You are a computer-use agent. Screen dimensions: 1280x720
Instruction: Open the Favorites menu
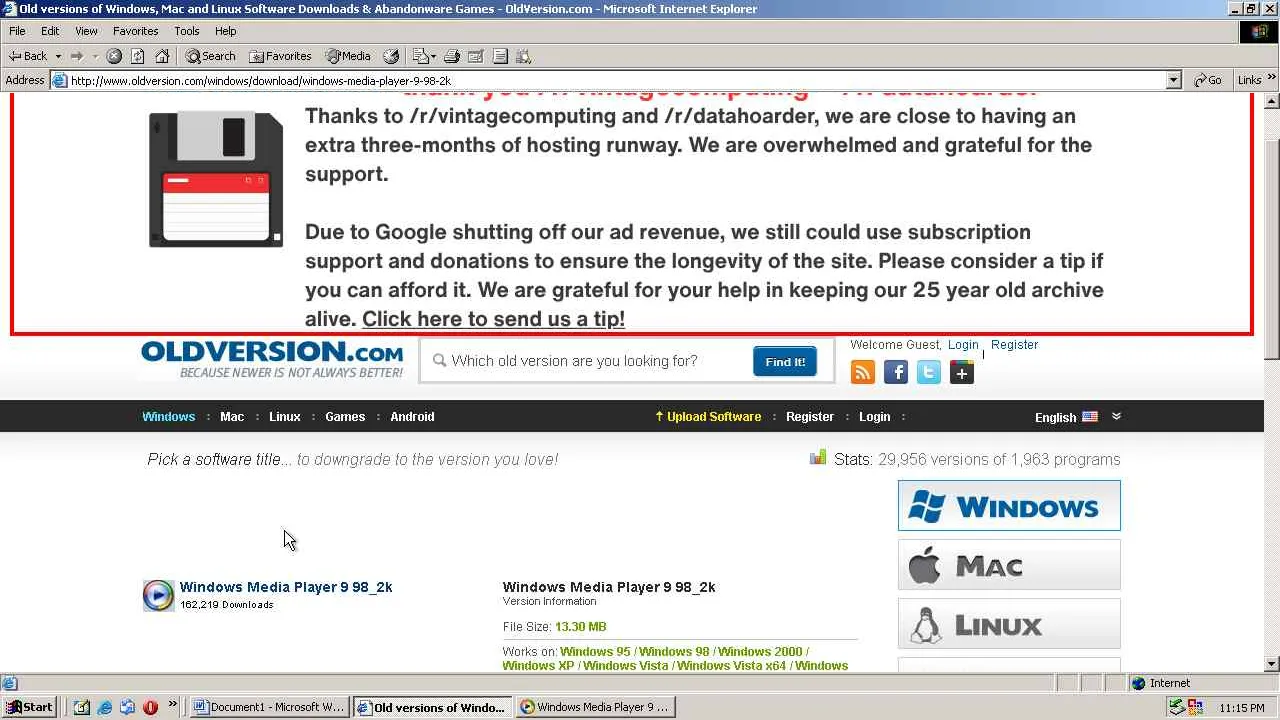click(135, 31)
